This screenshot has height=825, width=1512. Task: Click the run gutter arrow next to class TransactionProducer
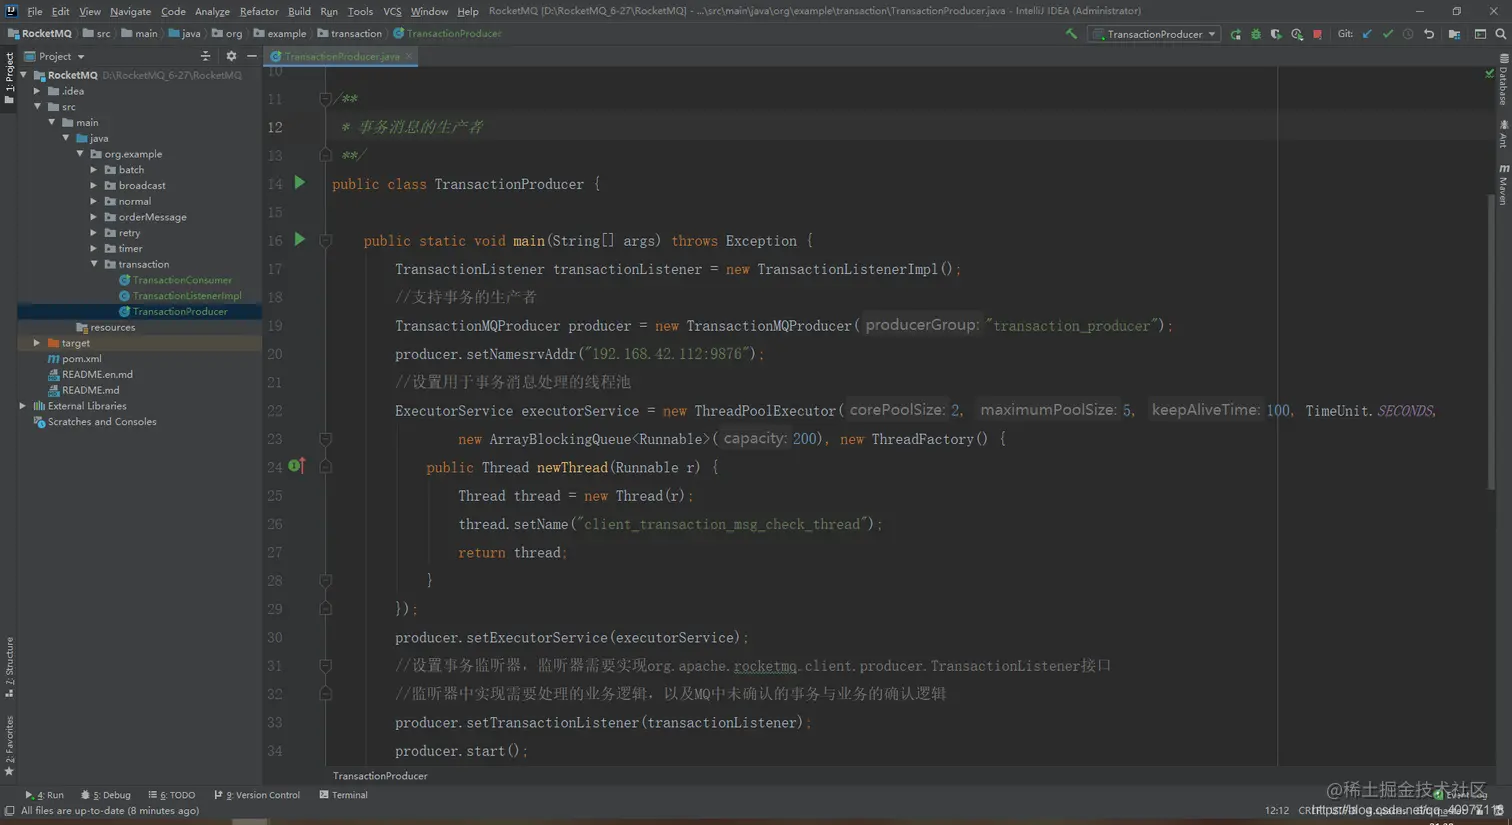[x=300, y=183]
